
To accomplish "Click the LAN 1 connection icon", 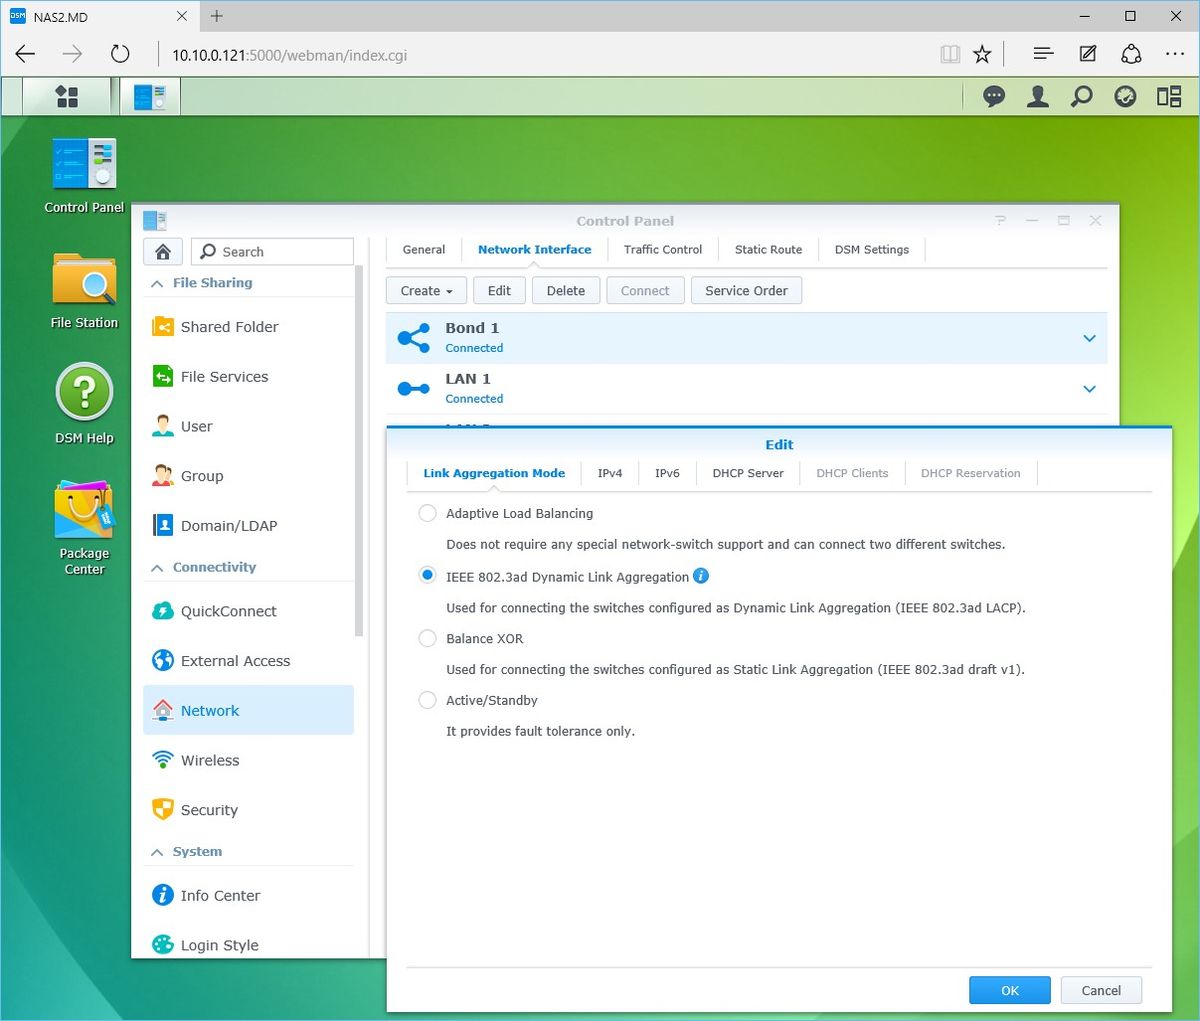I will tap(414, 389).
